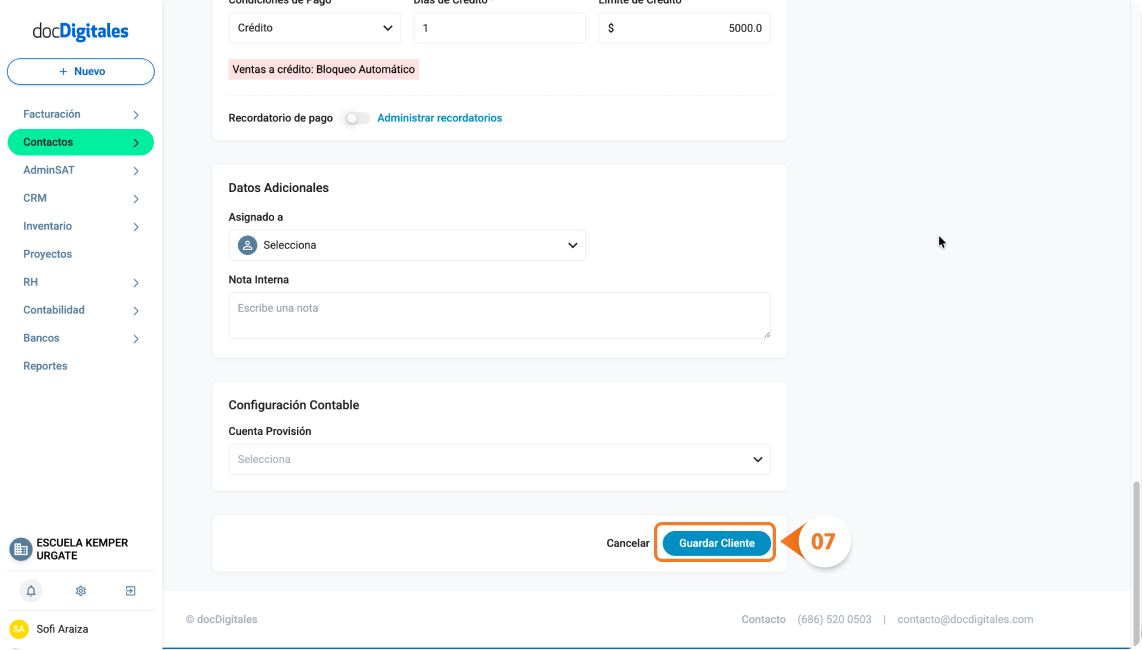Click the Cancelar button
This screenshot has height=650, width=1142.
[628, 543]
